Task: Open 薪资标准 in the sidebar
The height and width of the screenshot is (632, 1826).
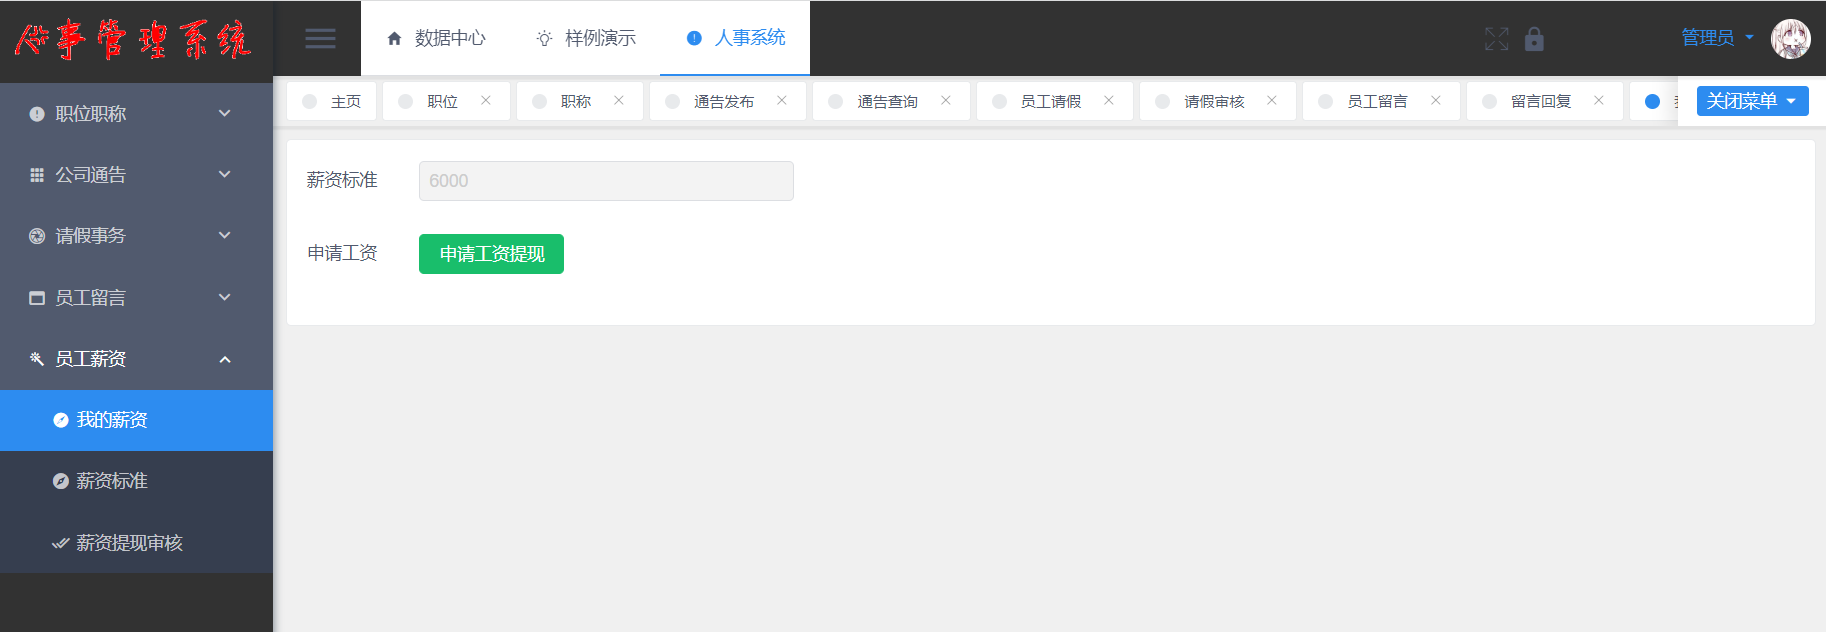Action: pyautogui.click(x=136, y=481)
